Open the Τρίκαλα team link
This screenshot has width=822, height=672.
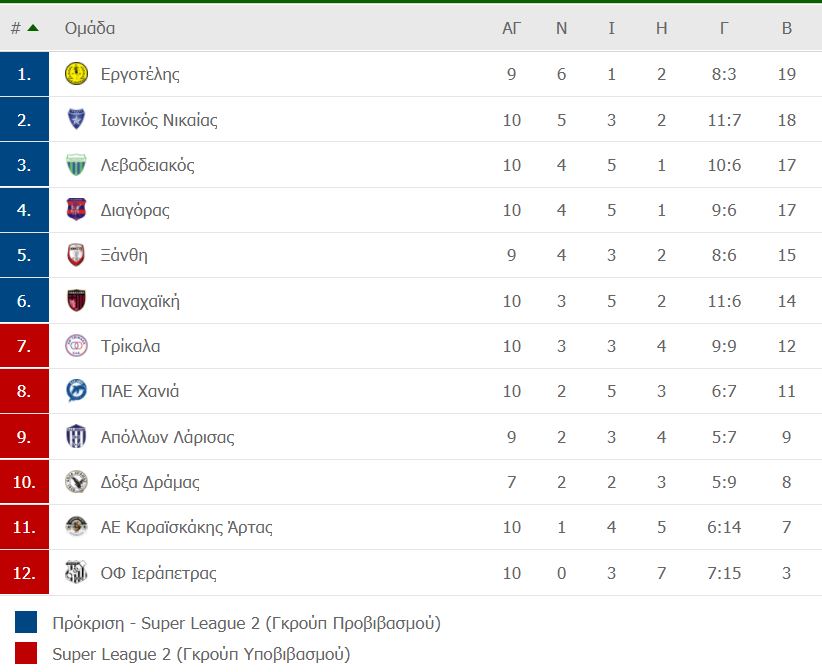pos(131,346)
